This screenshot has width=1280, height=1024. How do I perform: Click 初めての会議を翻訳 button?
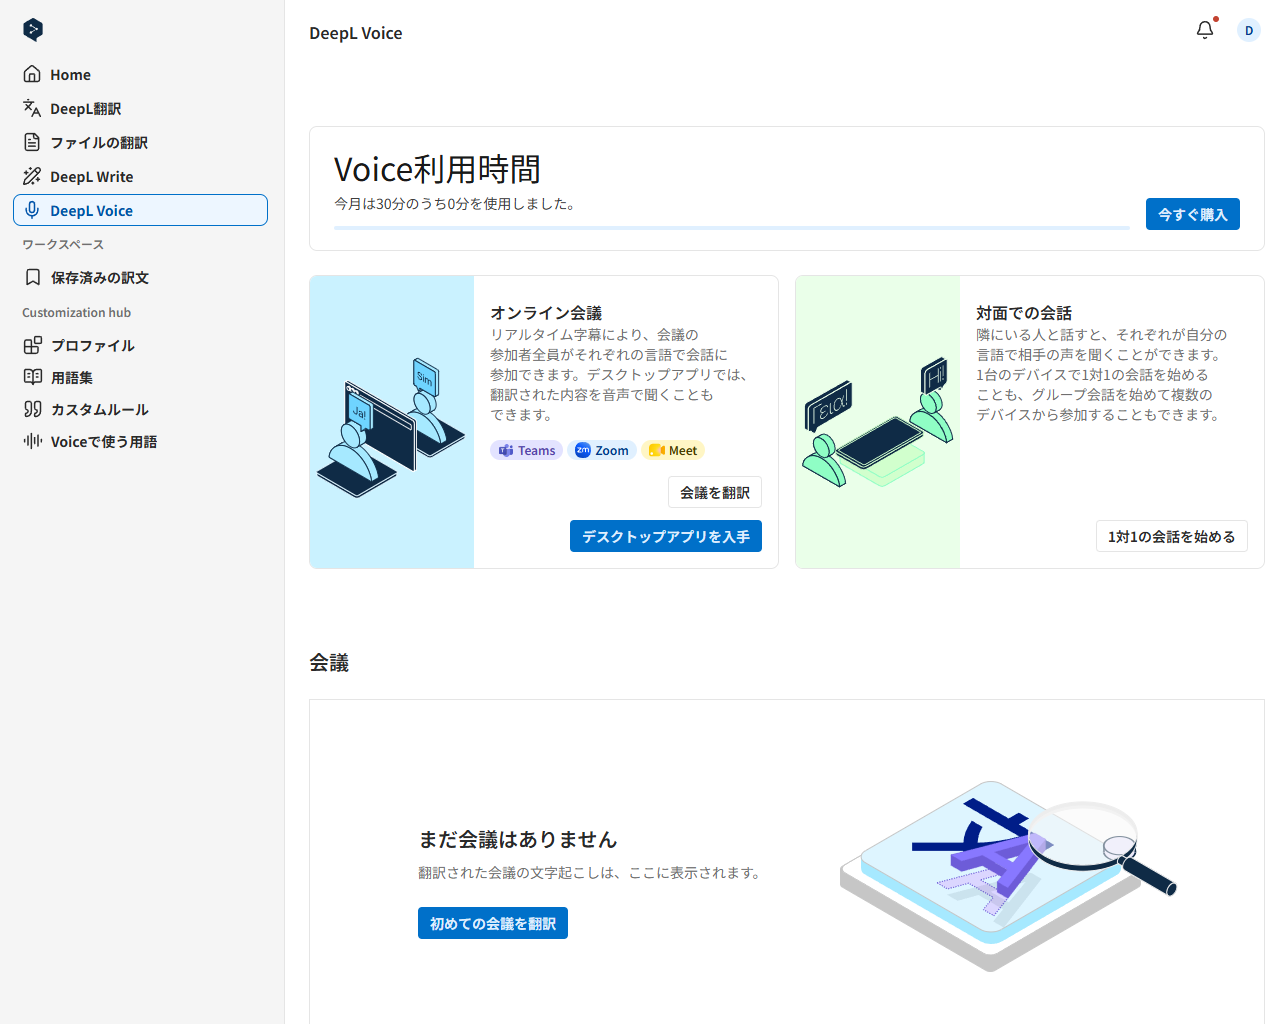[493, 923]
